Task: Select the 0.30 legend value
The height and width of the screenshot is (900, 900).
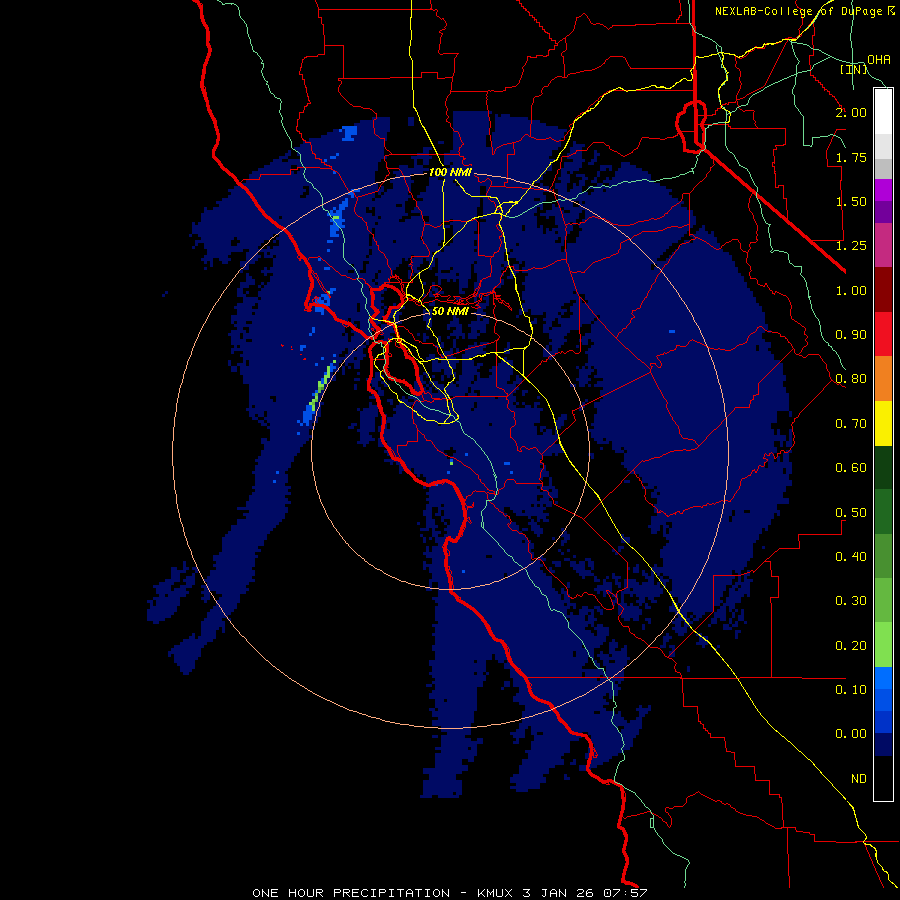Action: (851, 601)
